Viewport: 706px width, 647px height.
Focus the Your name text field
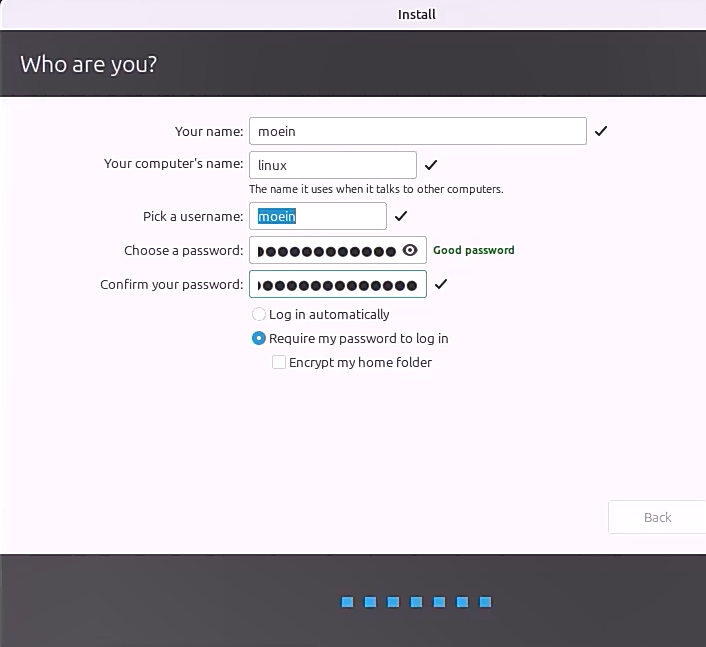[x=417, y=131]
